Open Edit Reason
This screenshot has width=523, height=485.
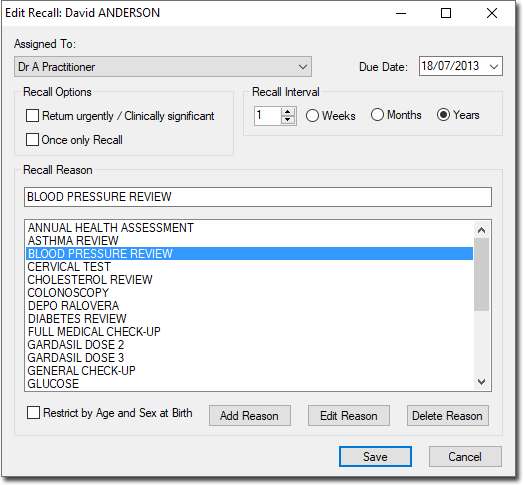(x=349, y=416)
